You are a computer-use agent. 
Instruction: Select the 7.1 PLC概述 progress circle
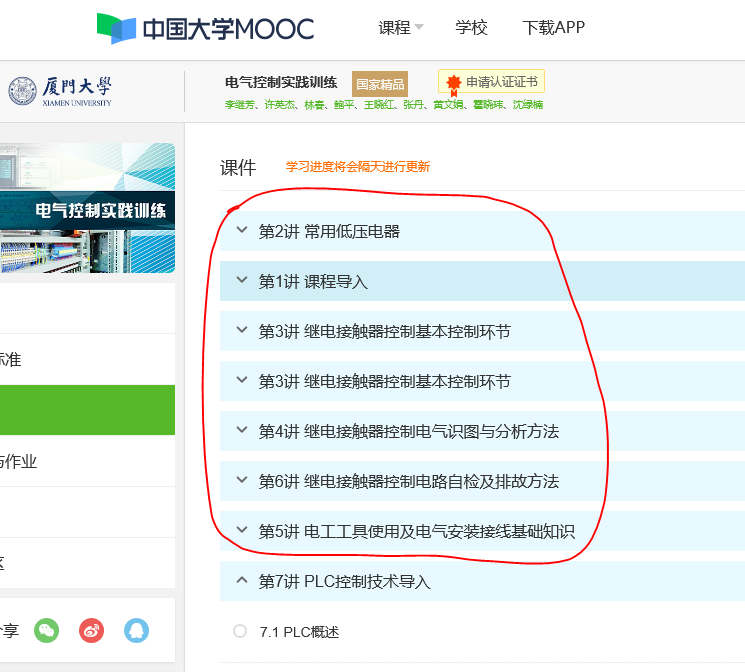240,631
